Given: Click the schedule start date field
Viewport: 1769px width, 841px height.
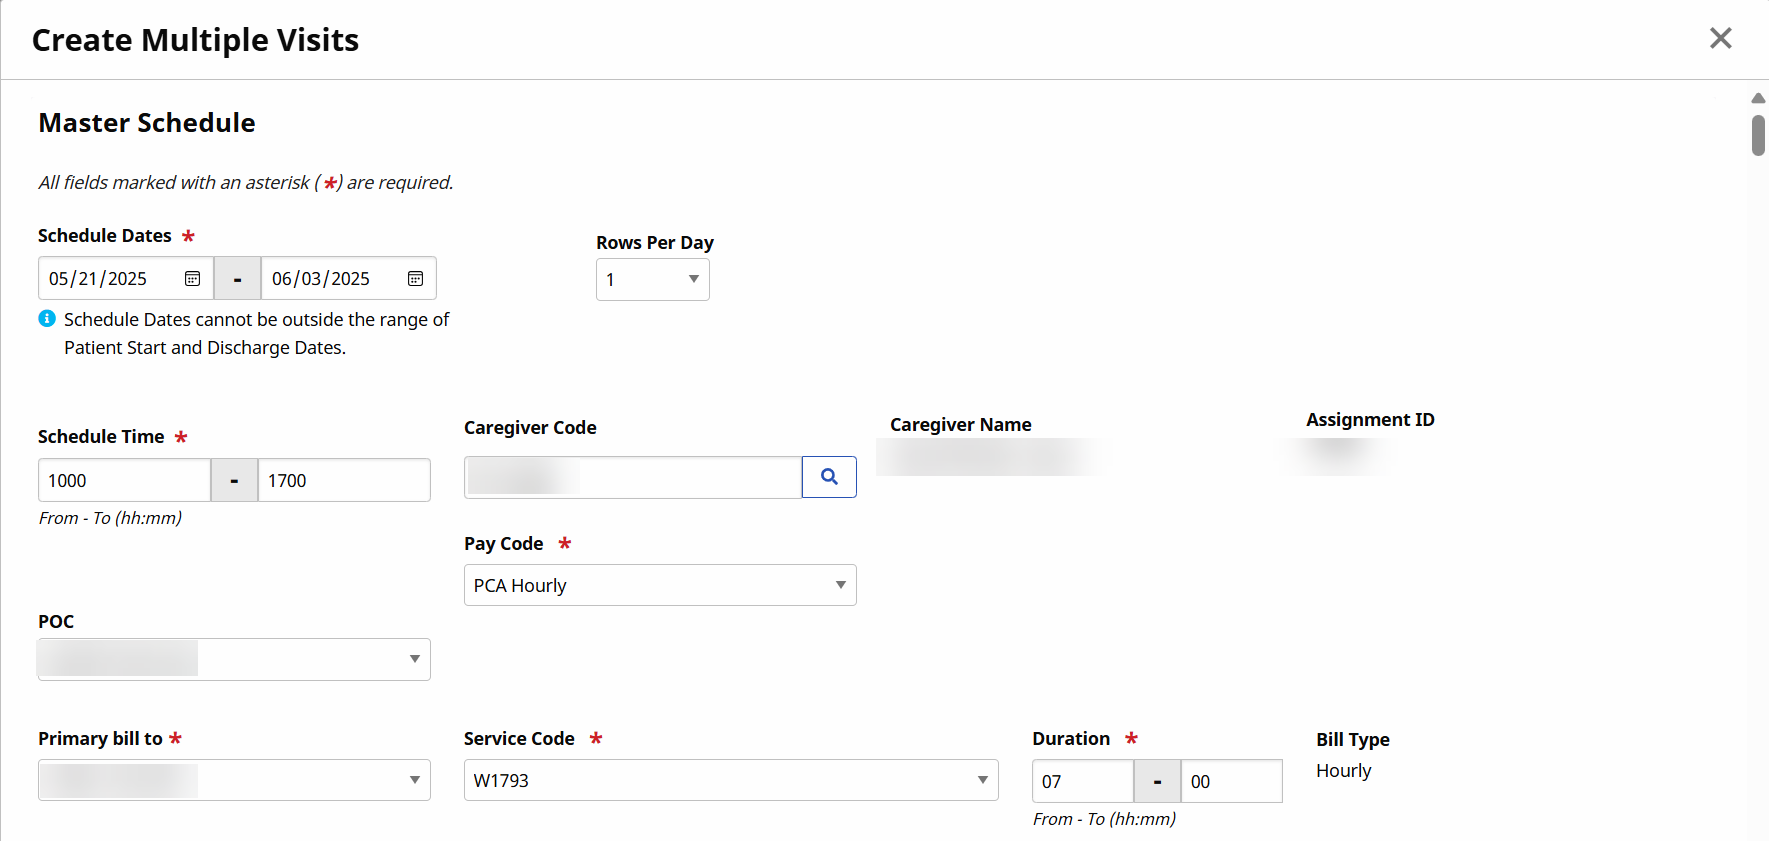Looking at the screenshot, I should 110,279.
